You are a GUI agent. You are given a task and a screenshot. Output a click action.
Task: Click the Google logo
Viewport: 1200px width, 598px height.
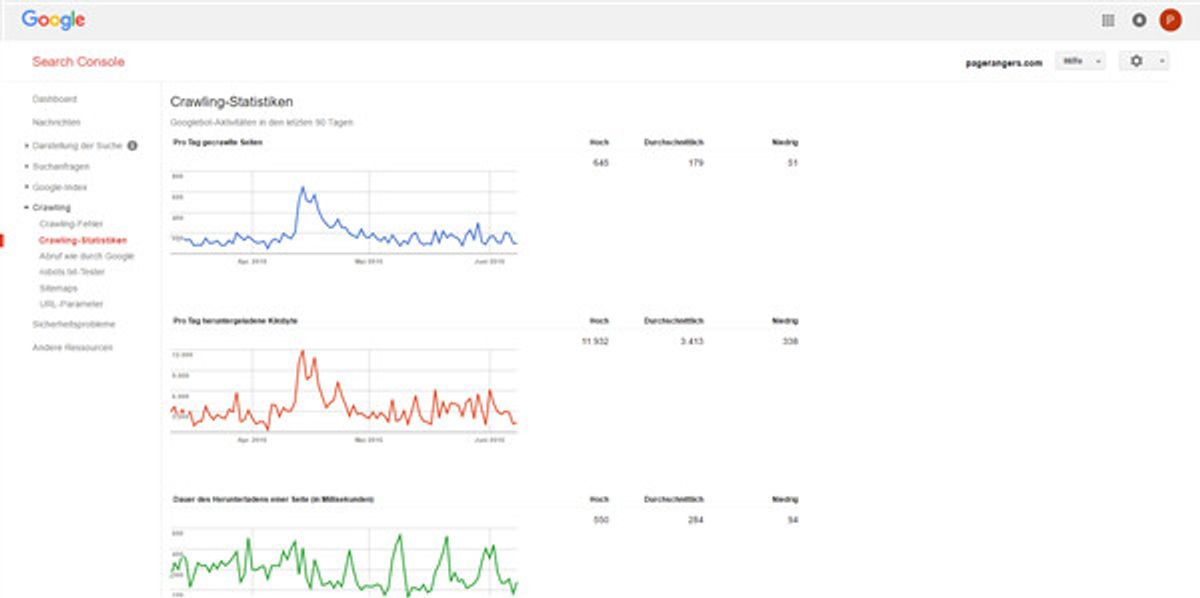click(x=53, y=20)
